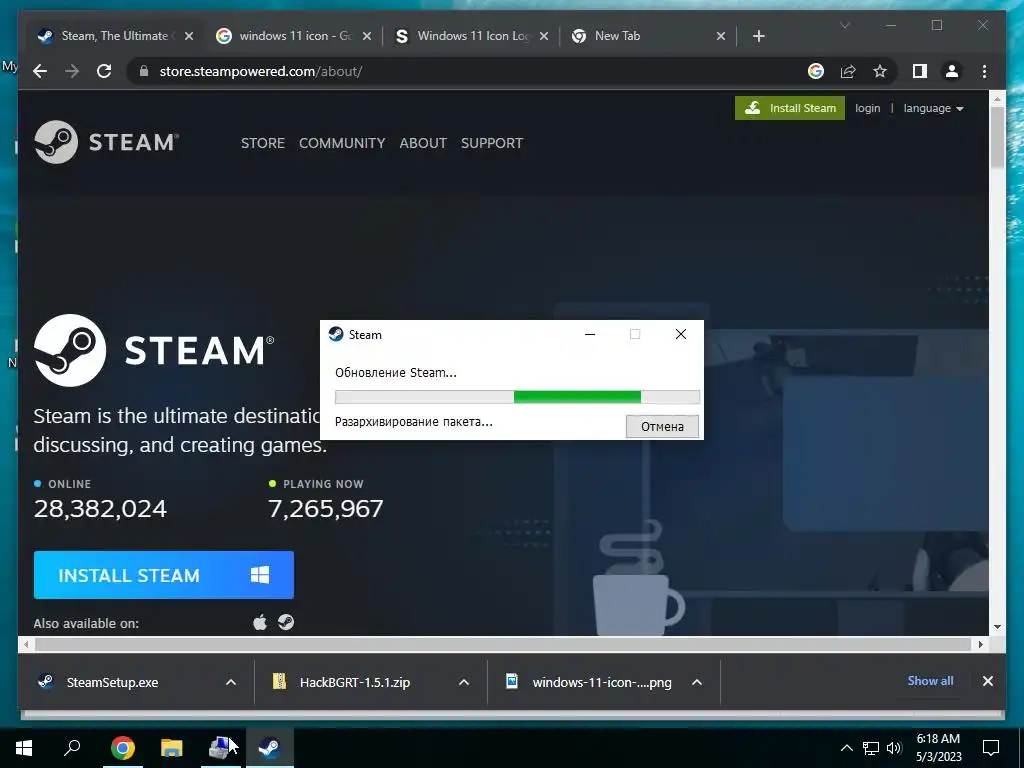Click the blue INSTALL STEAM button
This screenshot has height=768, width=1024.
164,575
